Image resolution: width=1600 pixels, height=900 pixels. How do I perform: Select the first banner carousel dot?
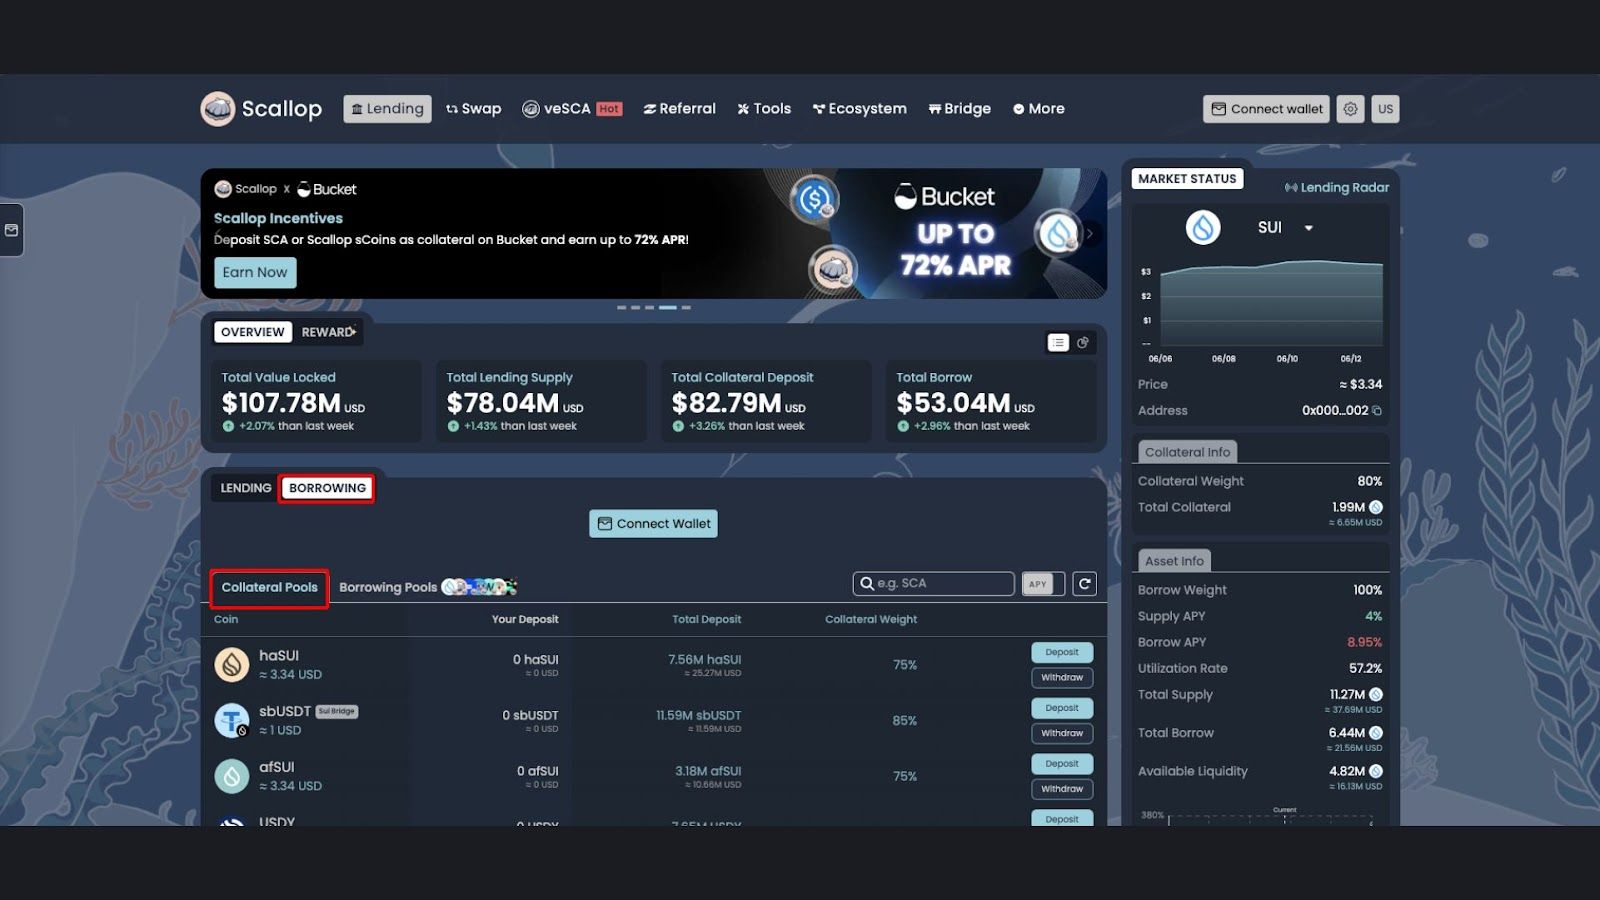(x=622, y=307)
